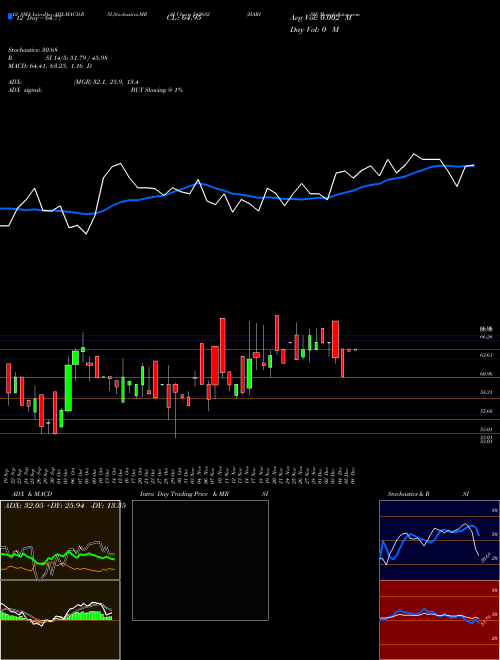Open the MACD histogram chart thumbnail
500x660 pixels.
pos(60,620)
